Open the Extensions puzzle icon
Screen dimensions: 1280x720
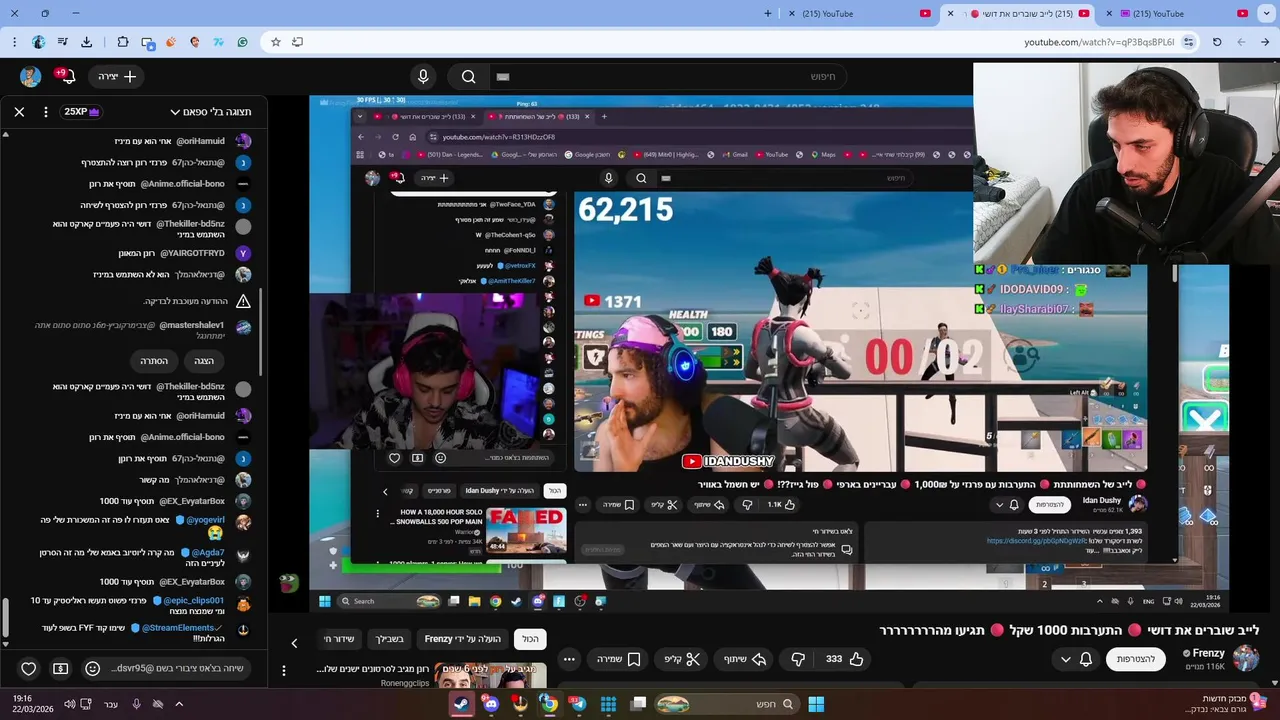click(123, 42)
